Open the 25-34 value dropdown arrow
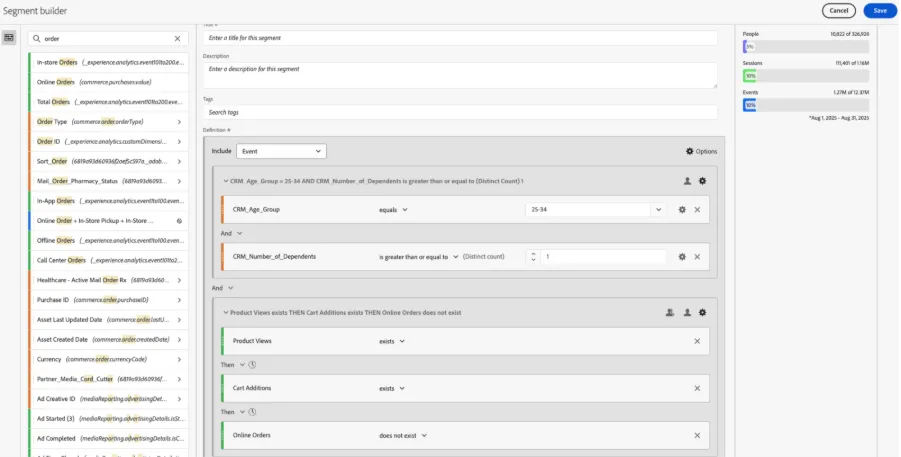 pyautogui.click(x=659, y=210)
